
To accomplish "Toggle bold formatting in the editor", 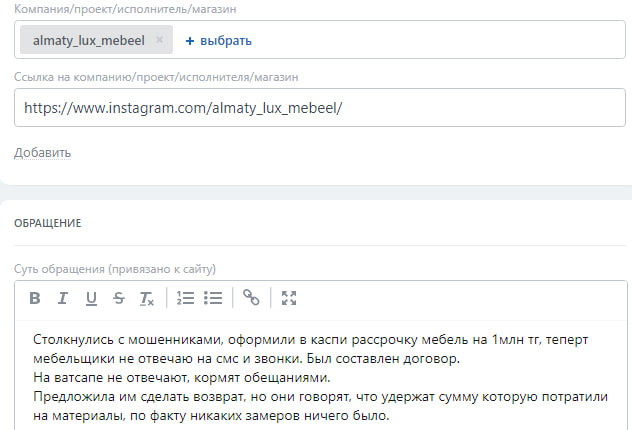I will pyautogui.click(x=34, y=298).
